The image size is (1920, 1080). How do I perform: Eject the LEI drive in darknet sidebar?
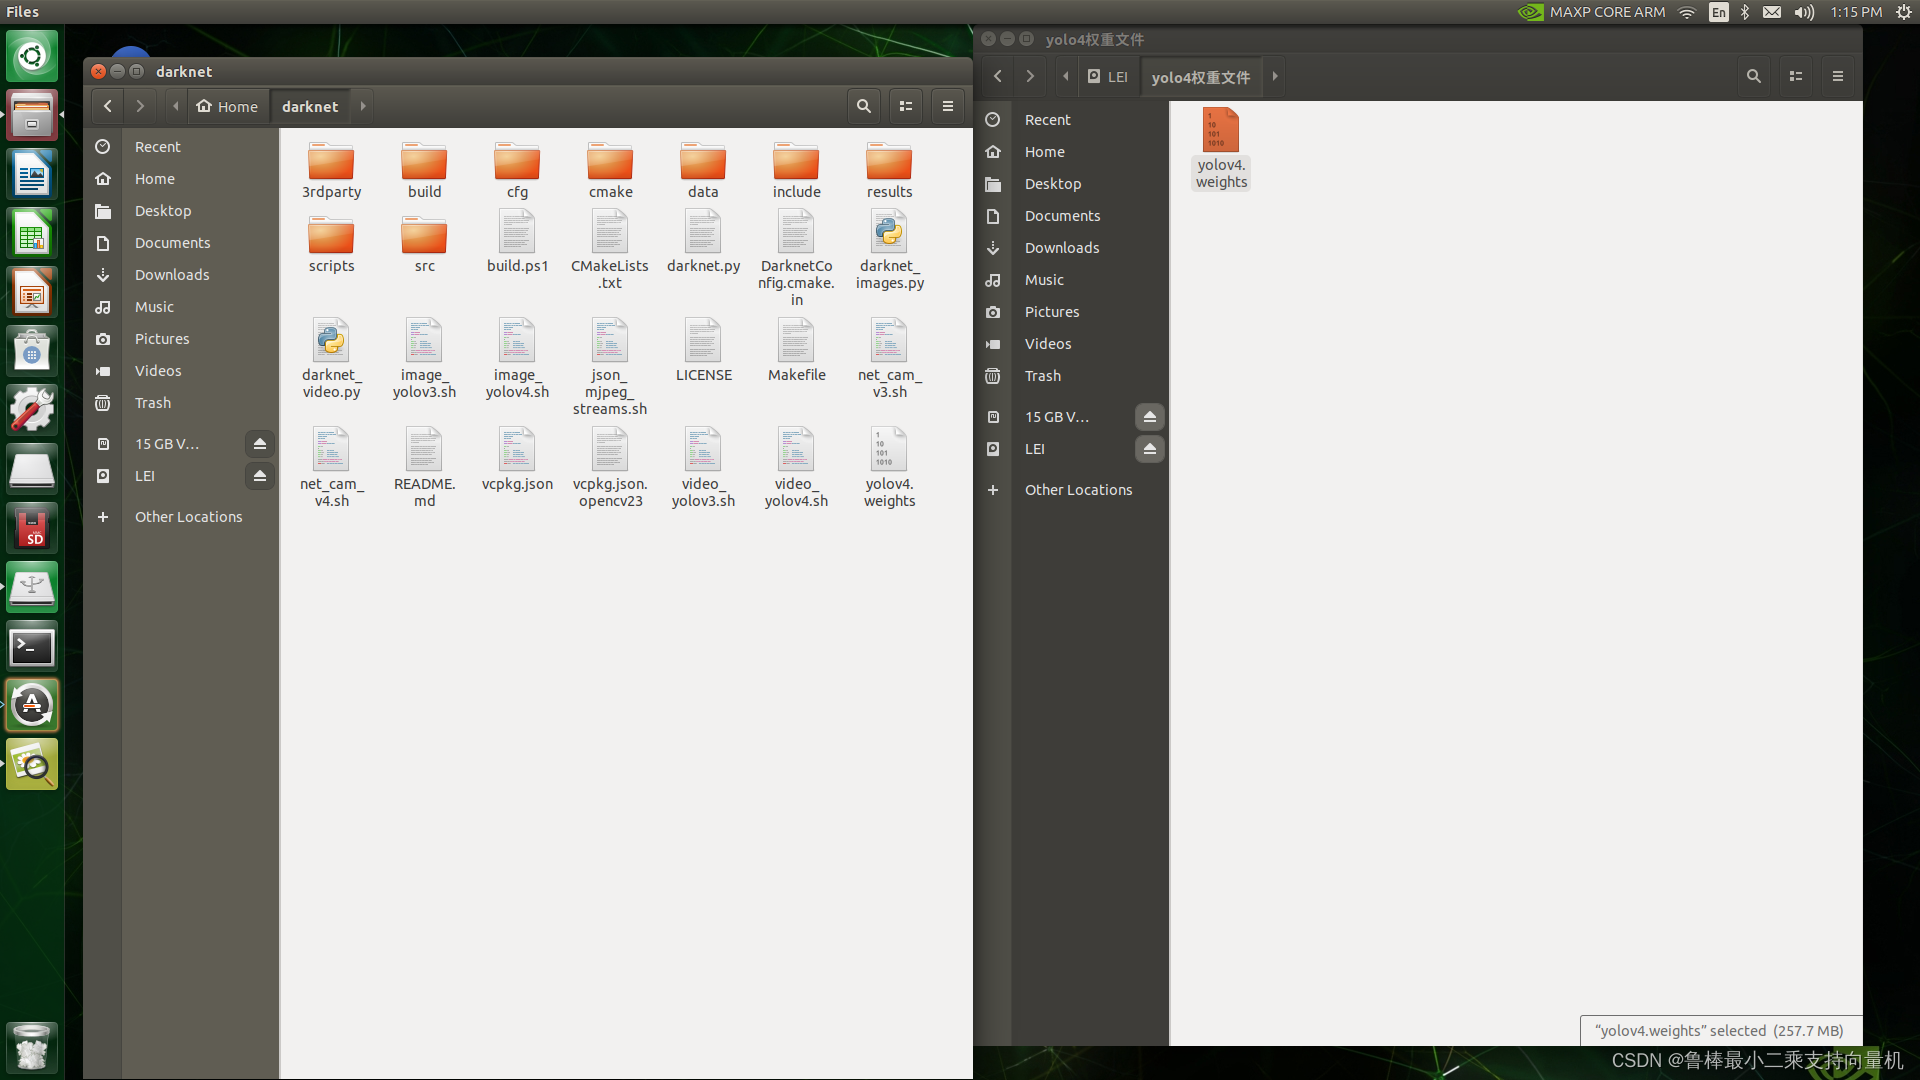coord(260,476)
